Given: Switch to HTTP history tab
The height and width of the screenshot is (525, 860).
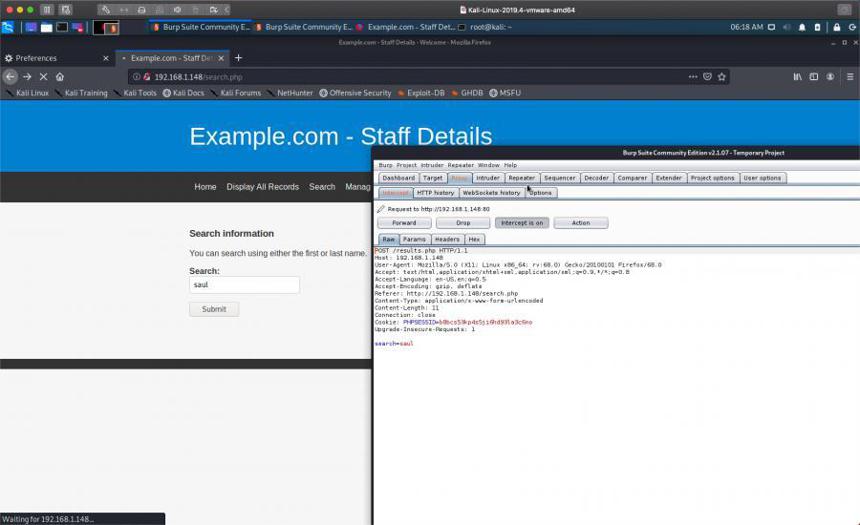Looking at the screenshot, I should point(435,193).
